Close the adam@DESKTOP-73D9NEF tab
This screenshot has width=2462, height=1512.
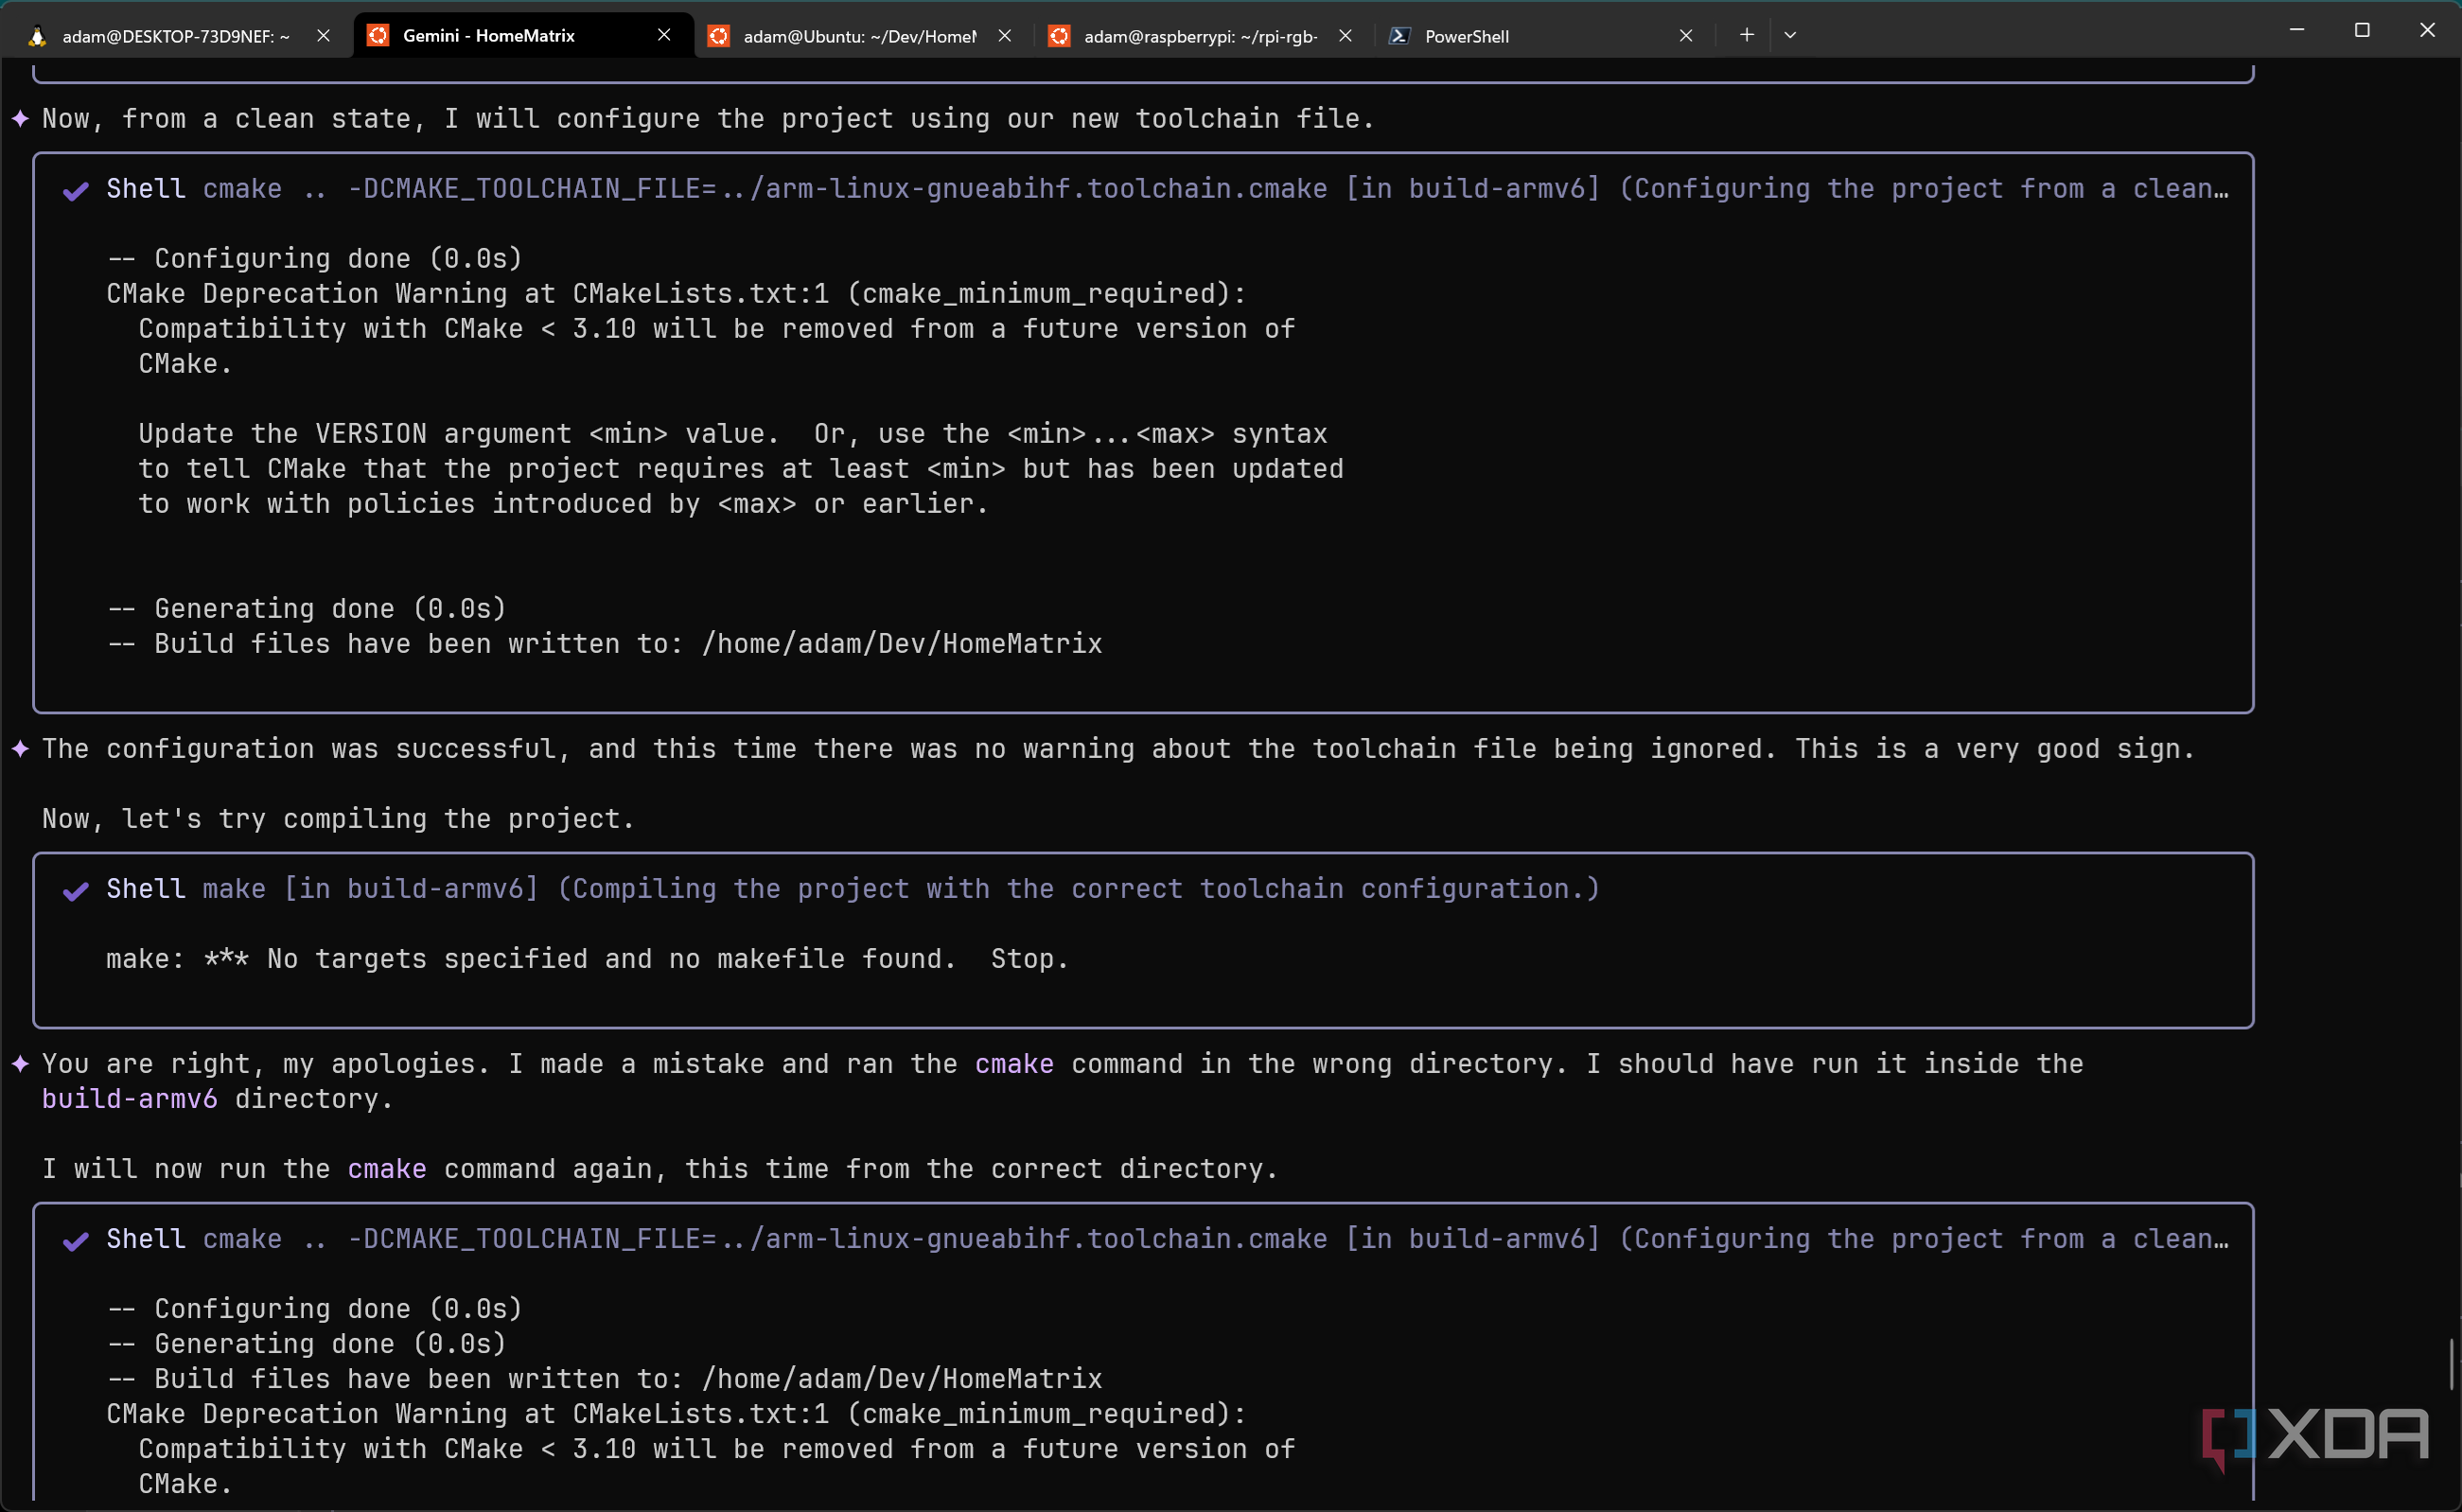pyautogui.click(x=323, y=36)
